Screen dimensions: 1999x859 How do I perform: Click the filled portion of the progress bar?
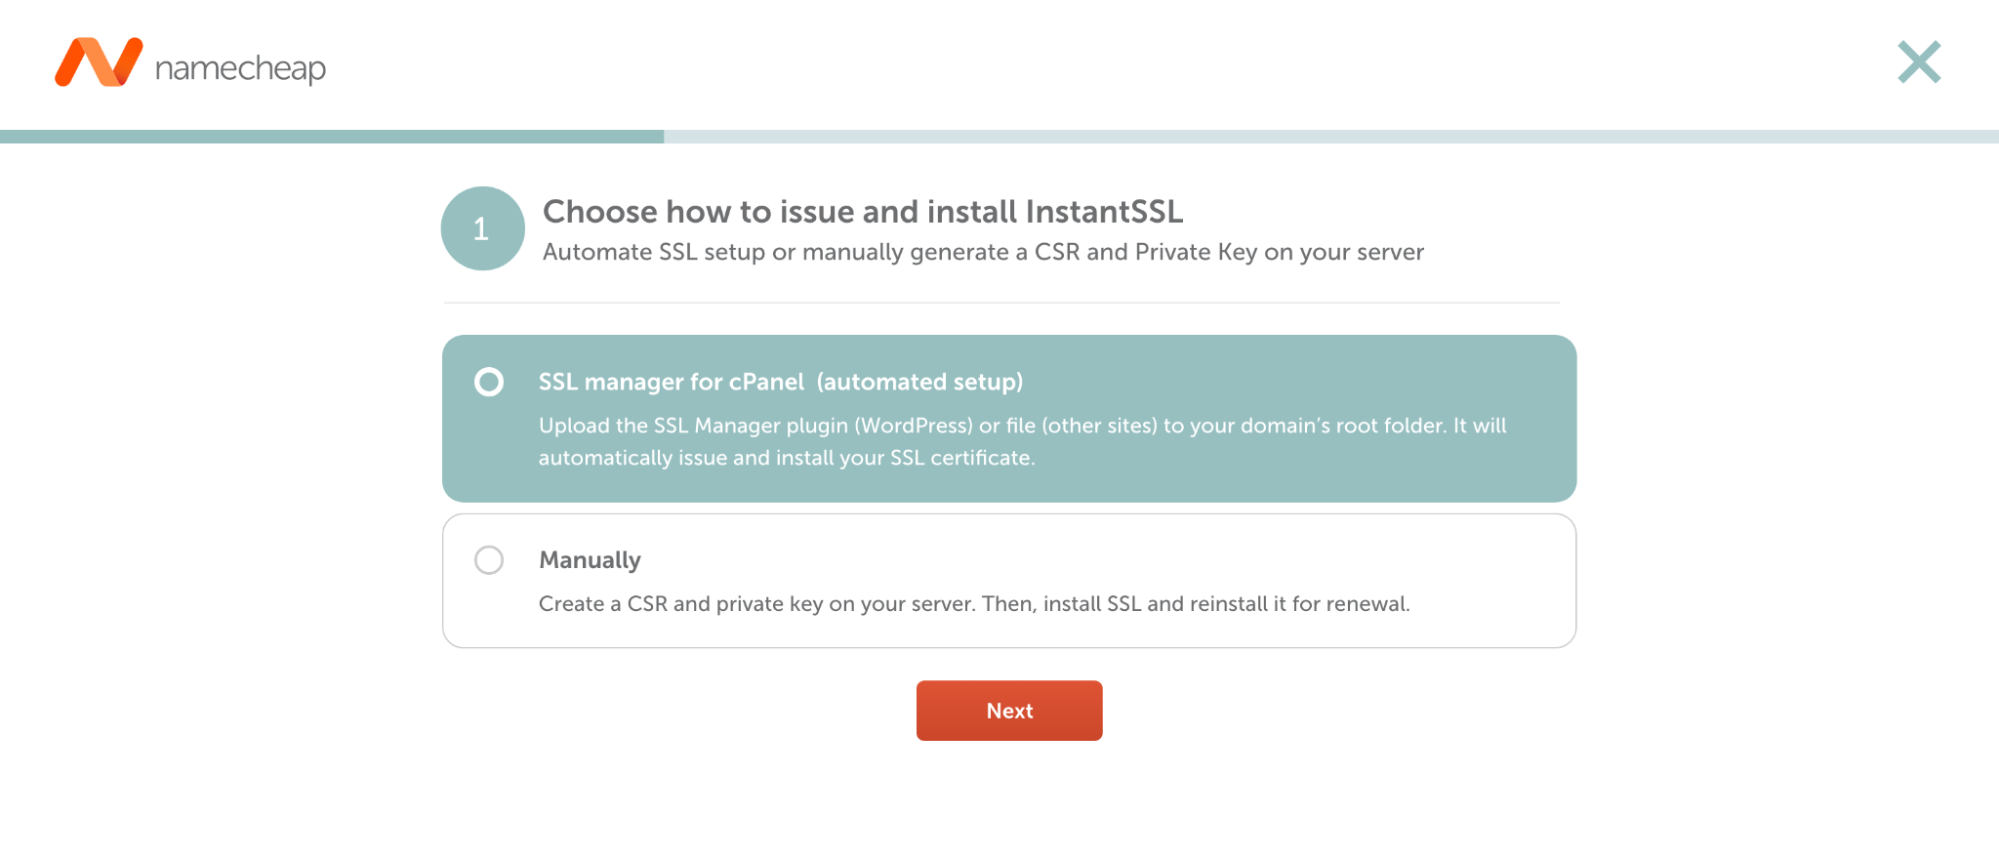[332, 136]
